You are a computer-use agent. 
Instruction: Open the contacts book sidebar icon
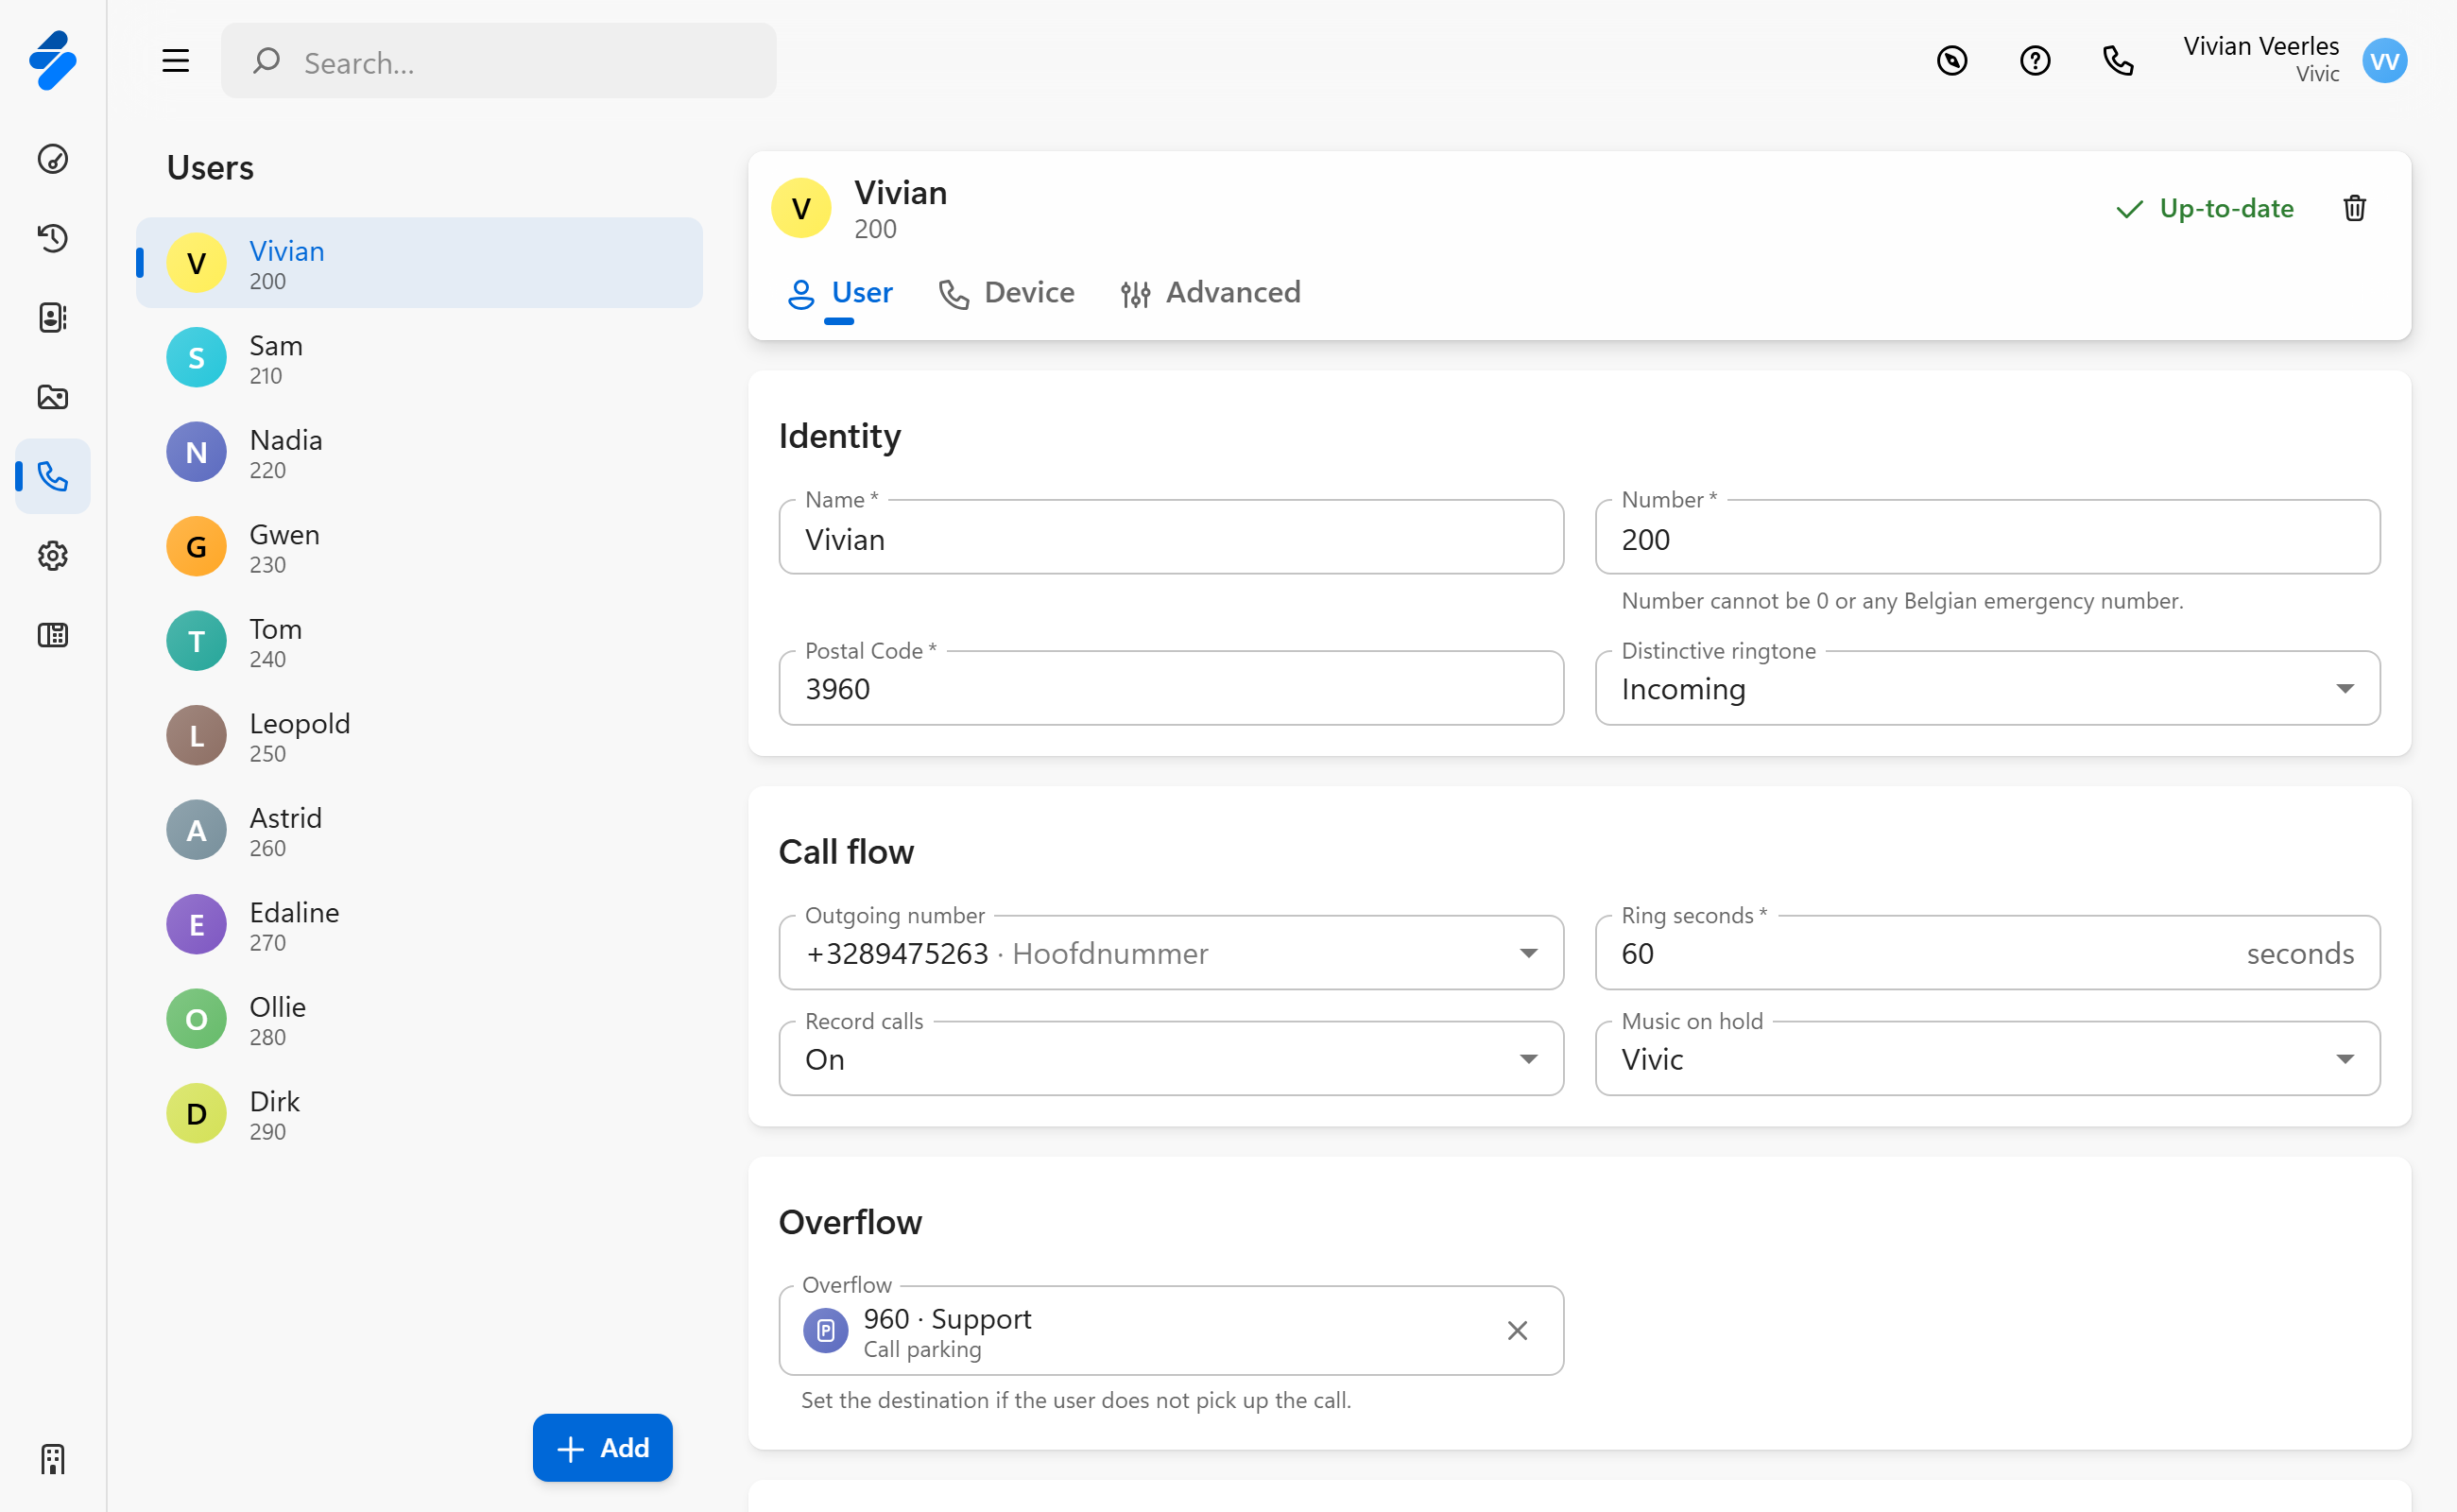(53, 317)
